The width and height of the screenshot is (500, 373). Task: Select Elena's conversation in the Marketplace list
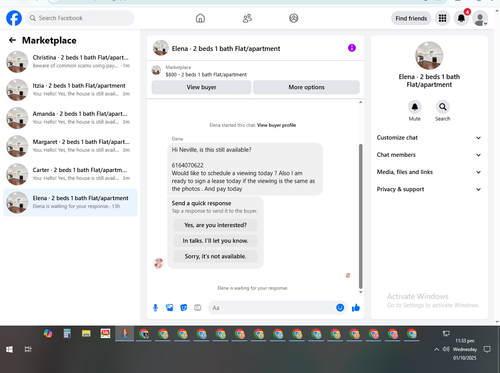pos(70,202)
